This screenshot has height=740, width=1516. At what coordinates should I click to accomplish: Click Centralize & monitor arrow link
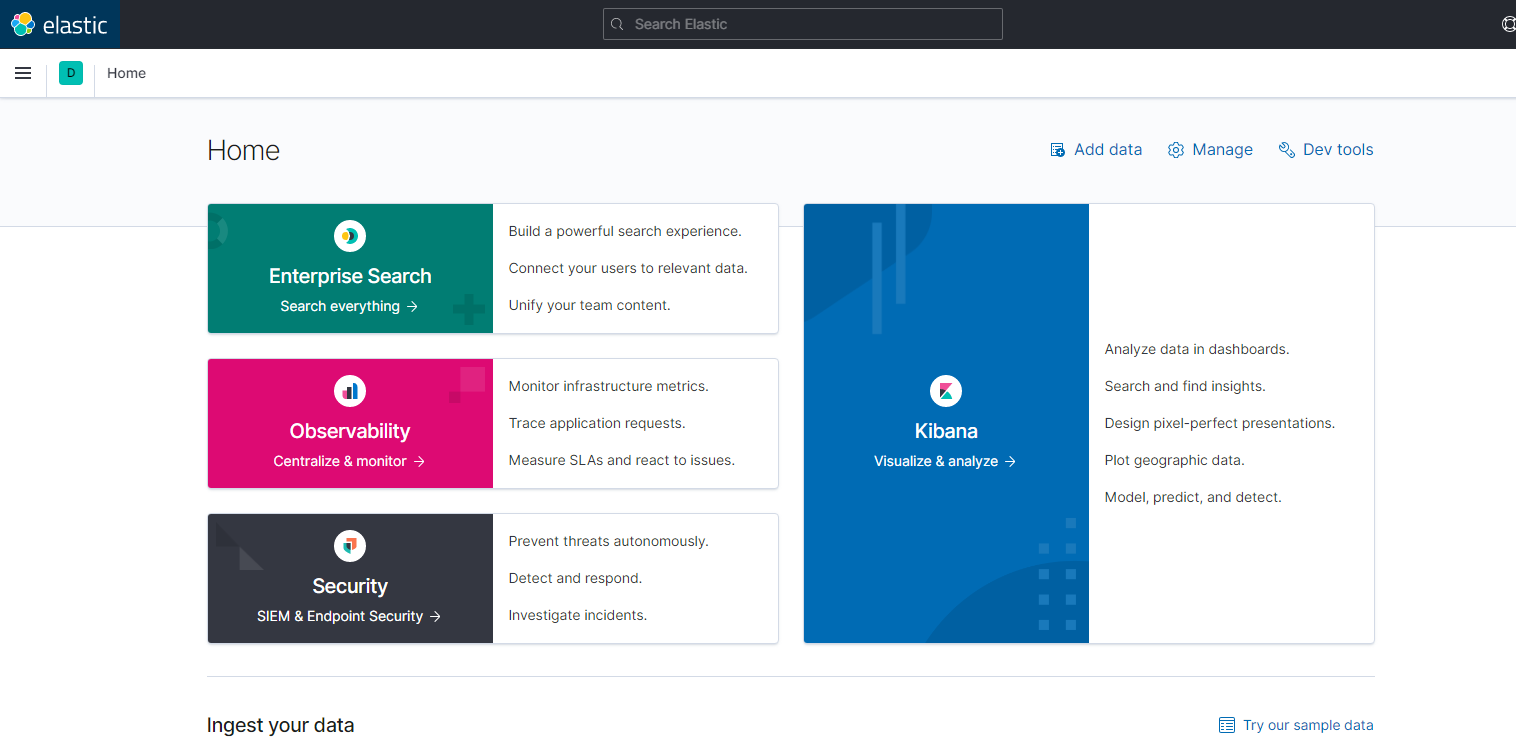pyautogui.click(x=349, y=461)
